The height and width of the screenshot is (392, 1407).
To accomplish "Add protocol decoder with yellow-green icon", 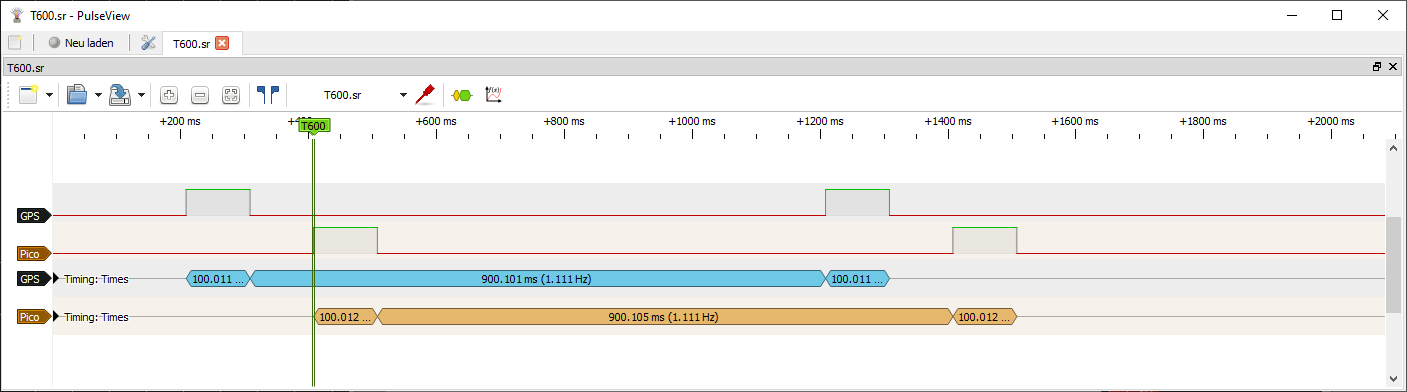I will tap(461, 95).
